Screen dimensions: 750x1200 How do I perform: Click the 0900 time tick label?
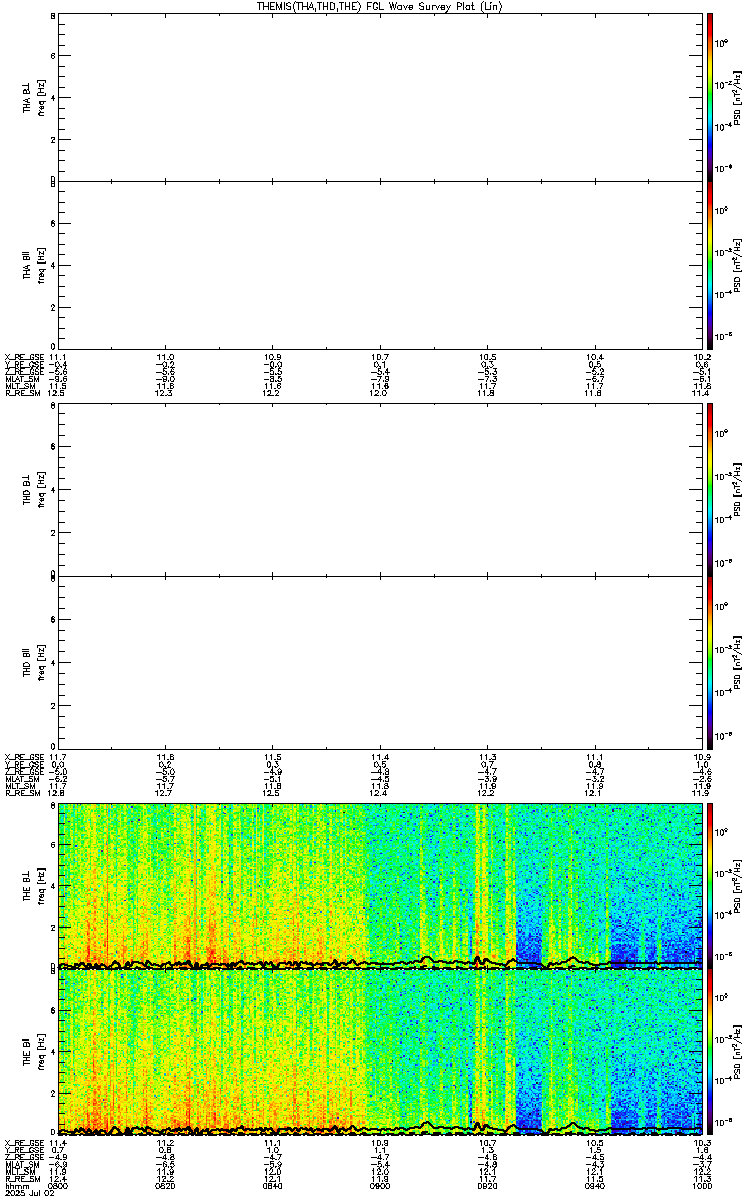(379, 1187)
